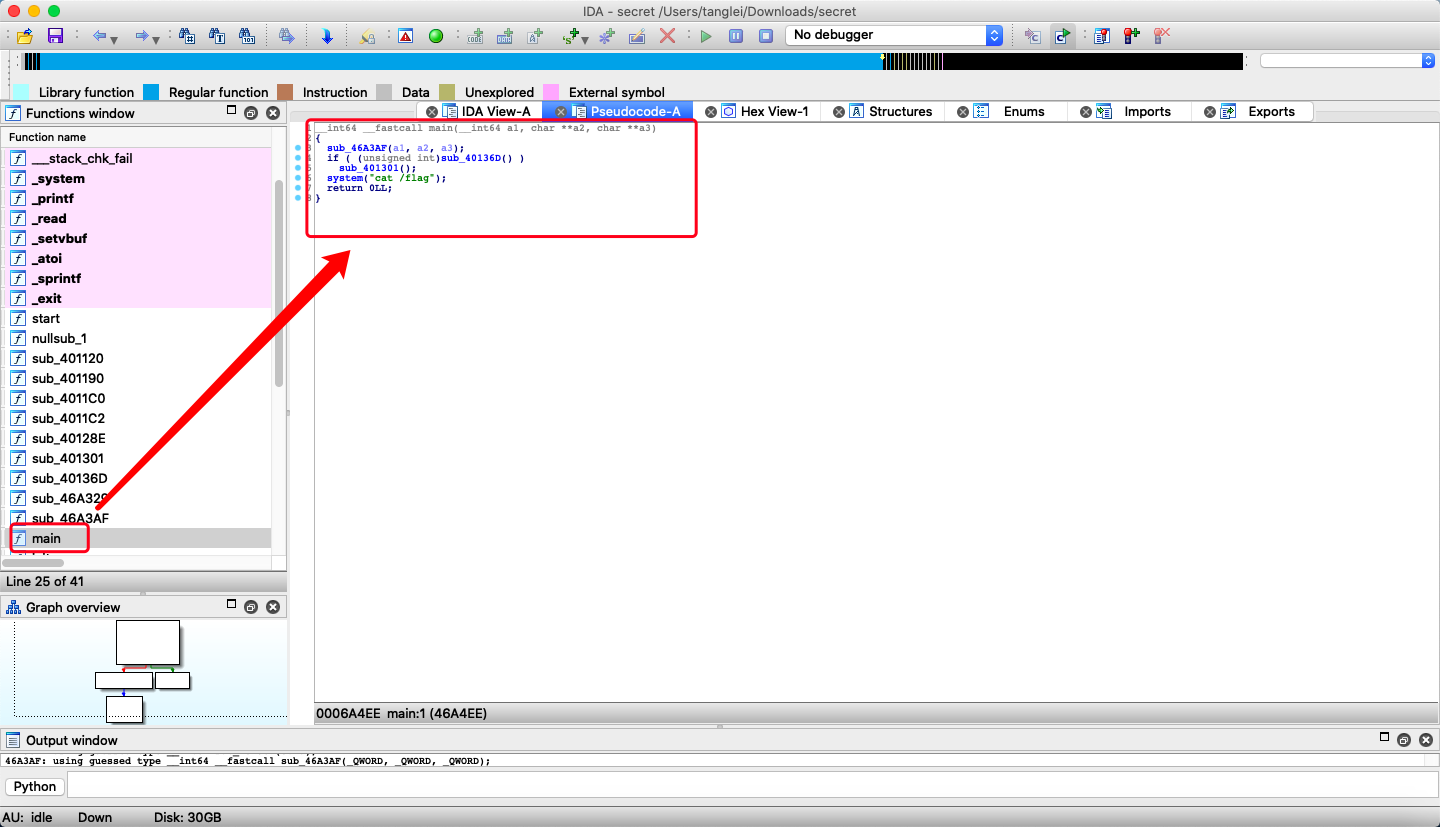Start the process with green play button

point(706,36)
